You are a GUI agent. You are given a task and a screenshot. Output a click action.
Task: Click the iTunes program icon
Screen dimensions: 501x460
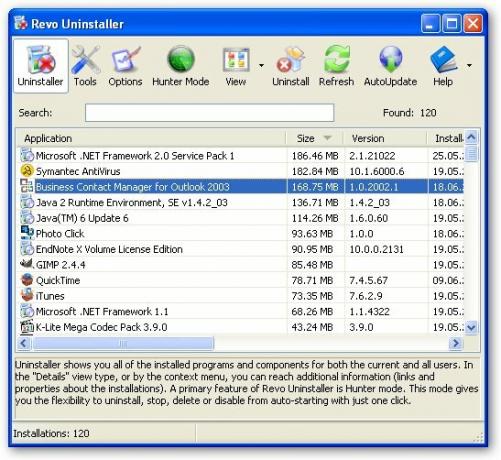(27, 295)
